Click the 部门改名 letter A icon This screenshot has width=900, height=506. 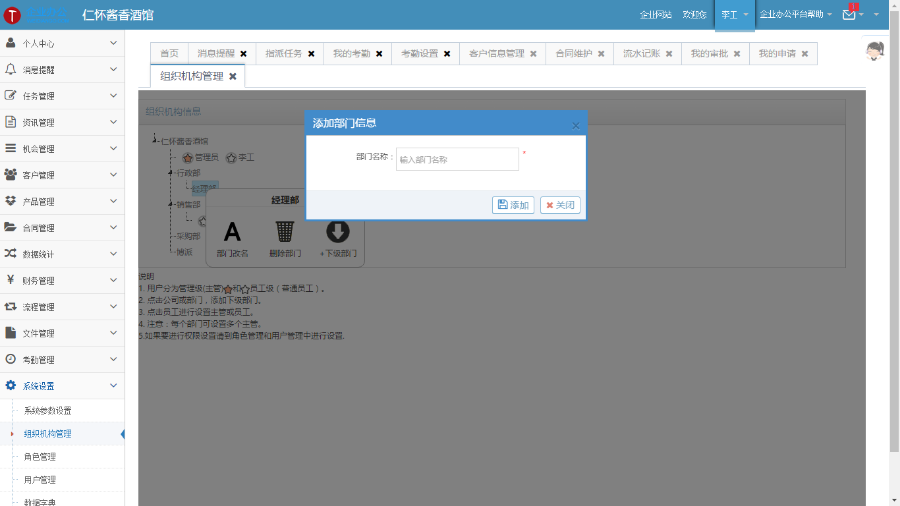(x=232, y=232)
